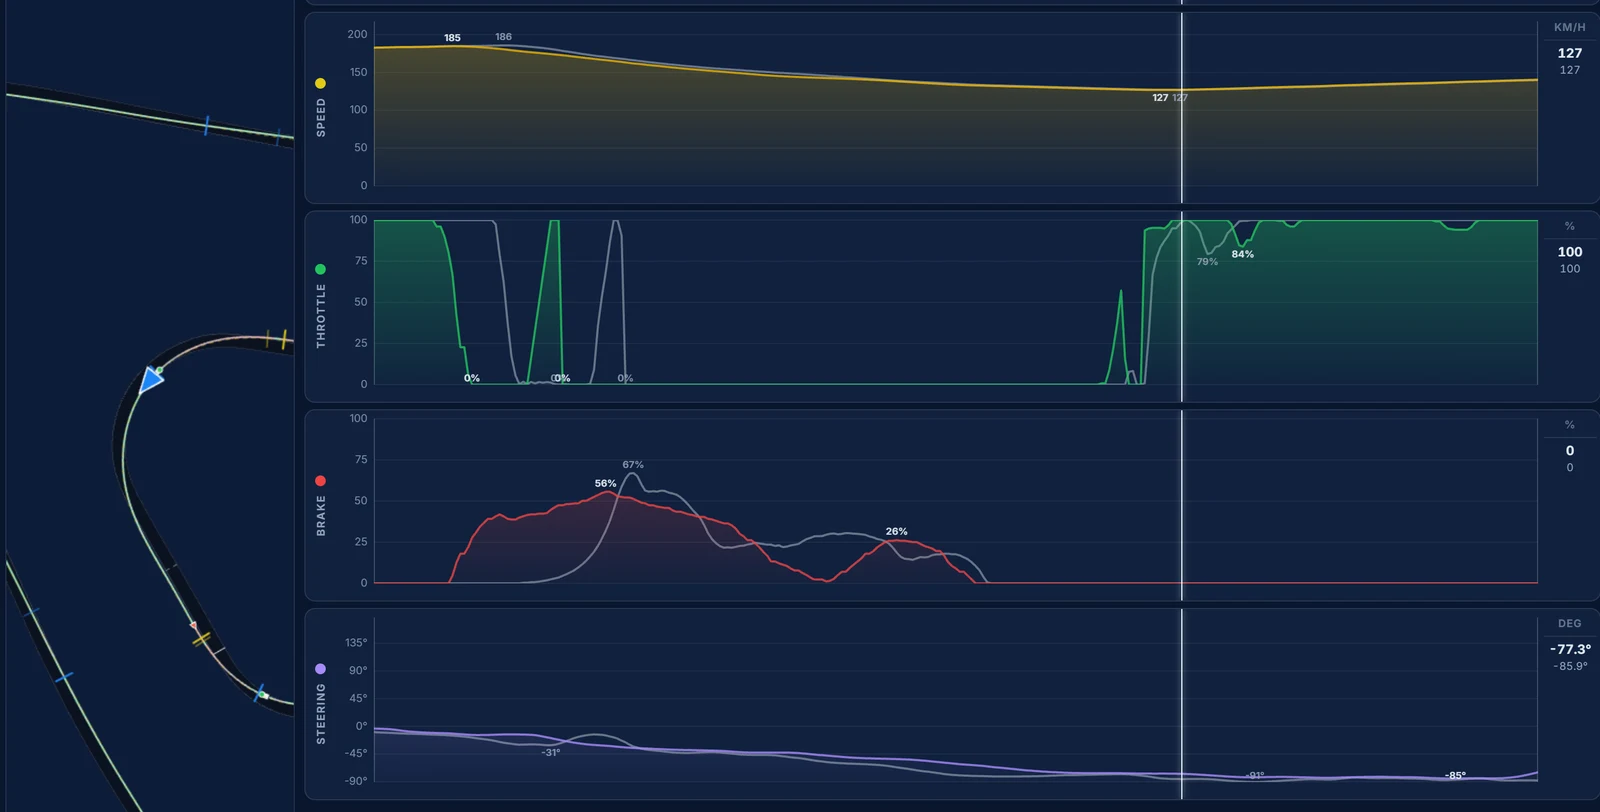This screenshot has width=1600, height=812.
Task: Click the 186 reference speed label
Action: tap(503, 37)
